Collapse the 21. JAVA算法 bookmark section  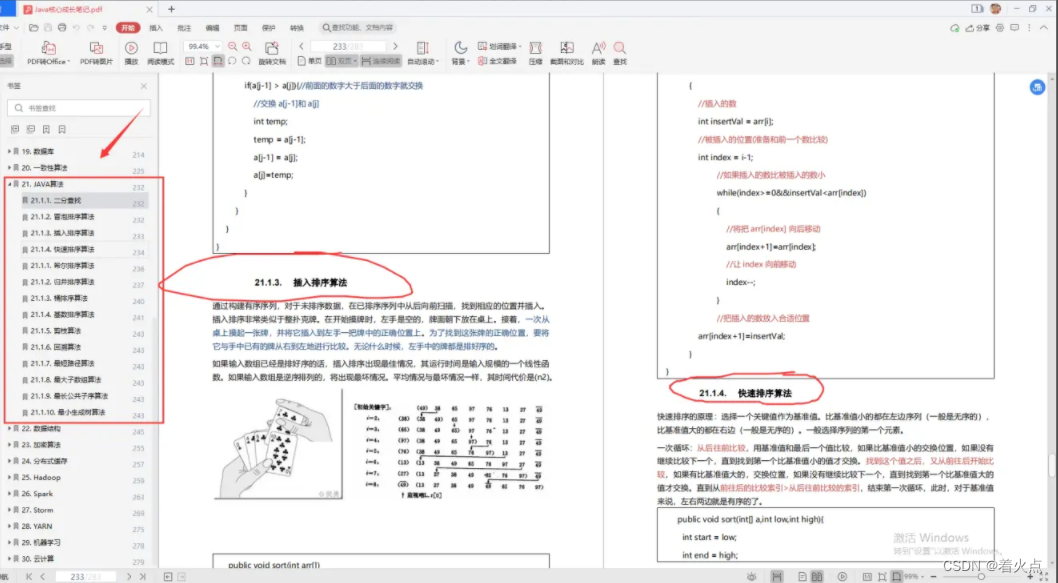pyautogui.click(x=12, y=184)
